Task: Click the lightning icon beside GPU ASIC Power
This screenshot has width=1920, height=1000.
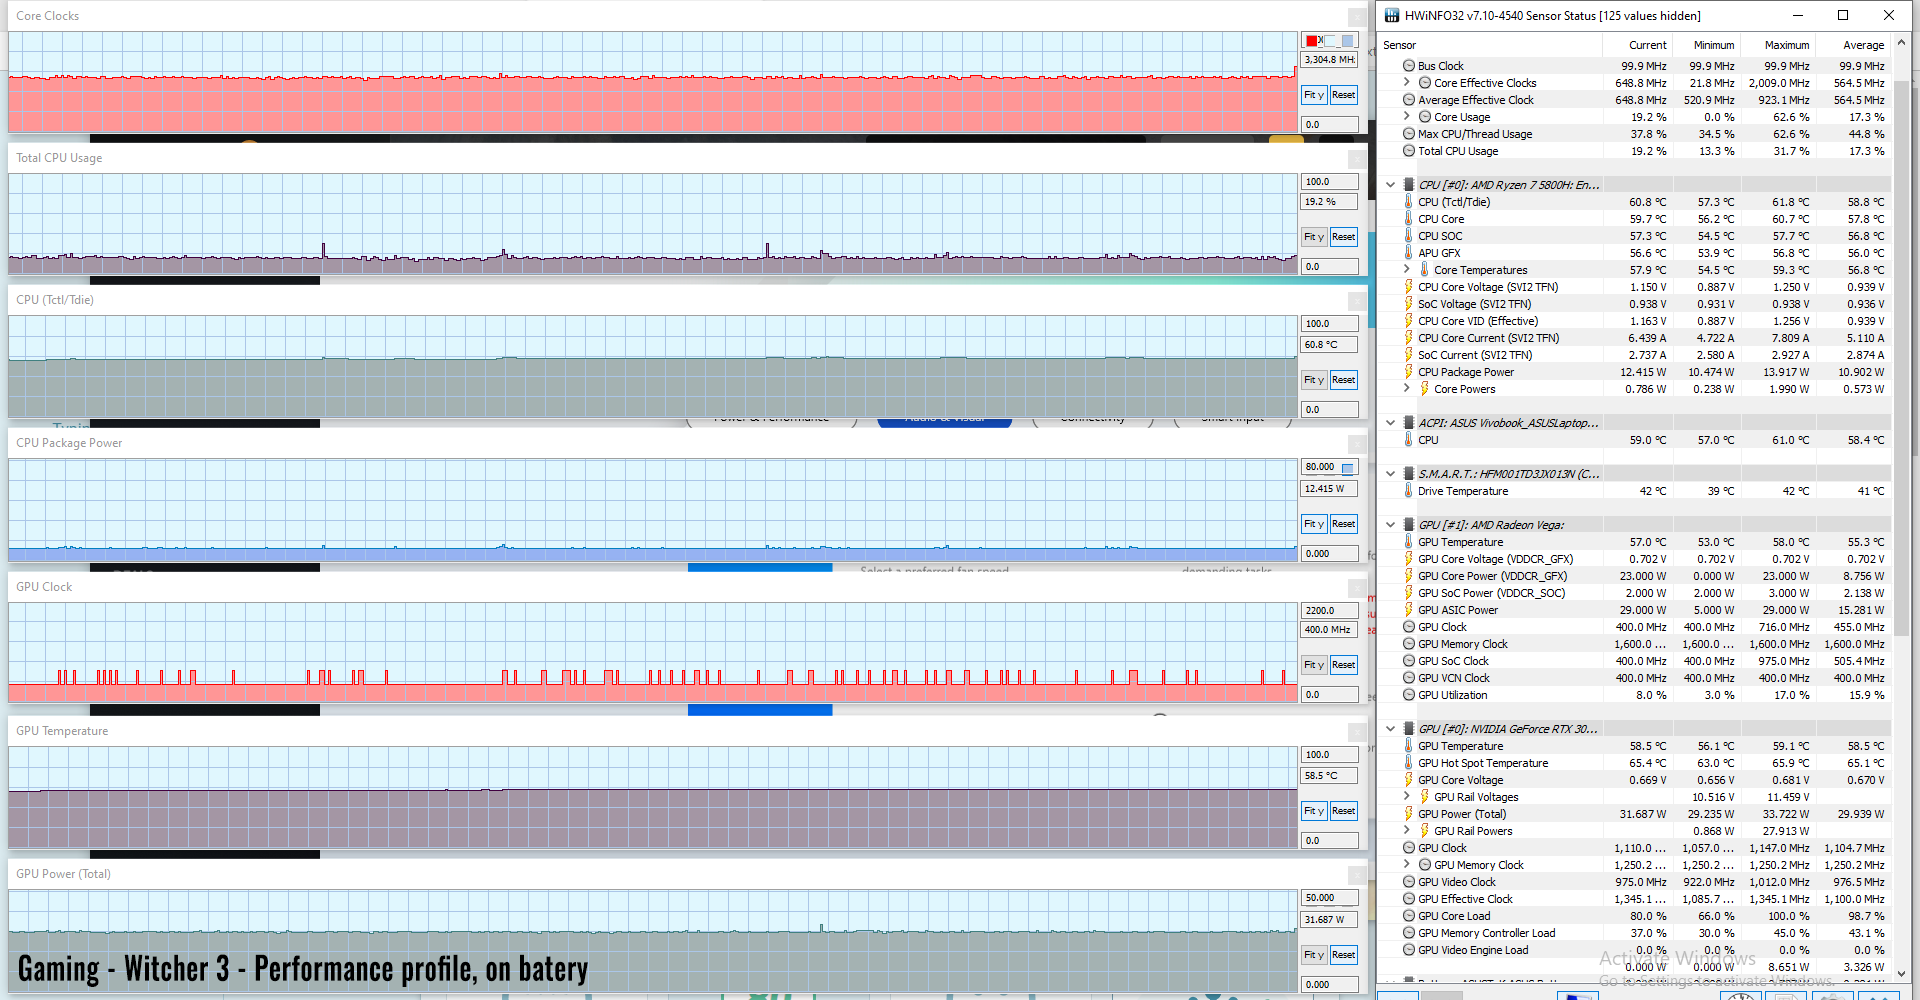Action: [x=1408, y=610]
